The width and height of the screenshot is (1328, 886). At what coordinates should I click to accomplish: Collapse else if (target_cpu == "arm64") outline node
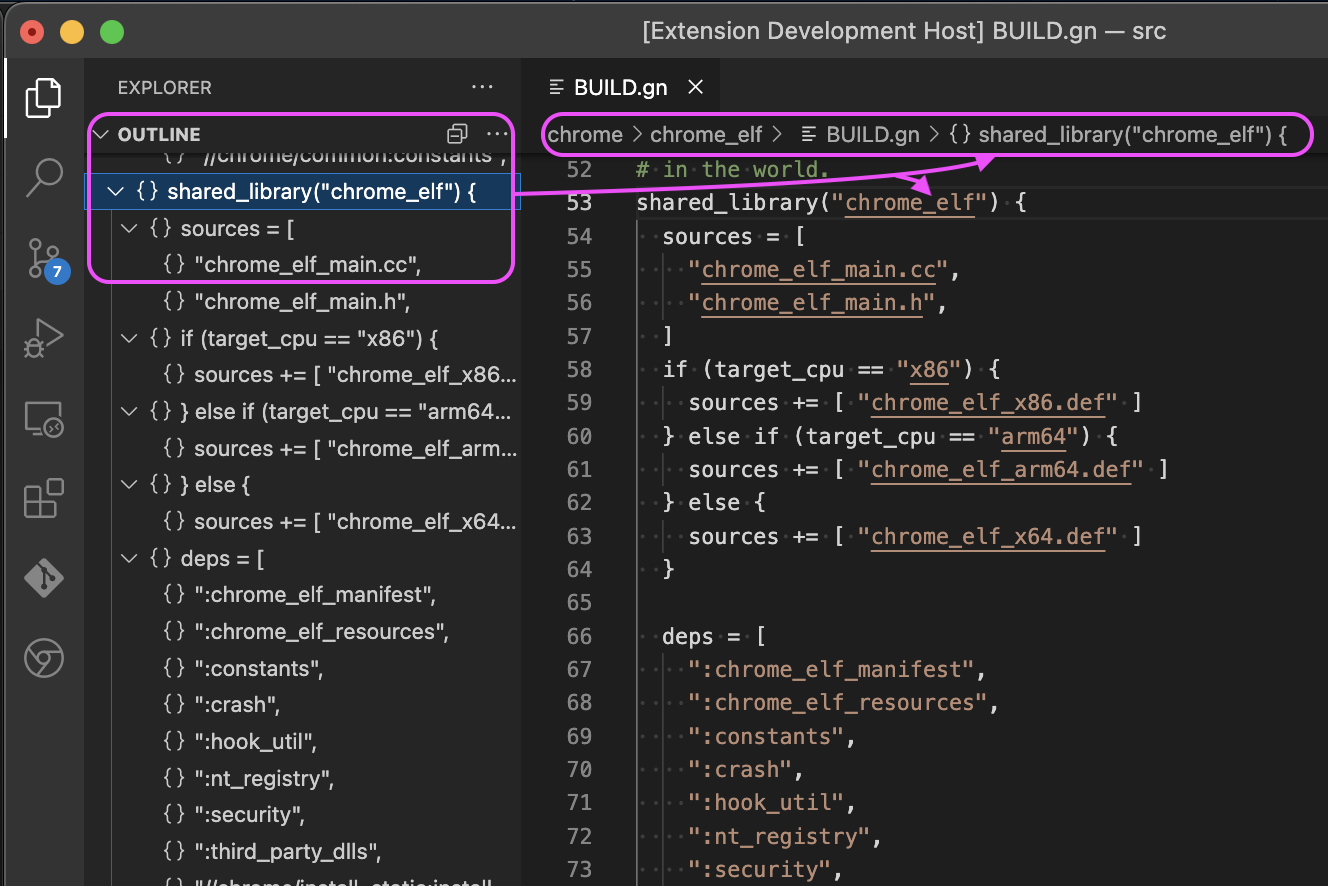point(128,412)
